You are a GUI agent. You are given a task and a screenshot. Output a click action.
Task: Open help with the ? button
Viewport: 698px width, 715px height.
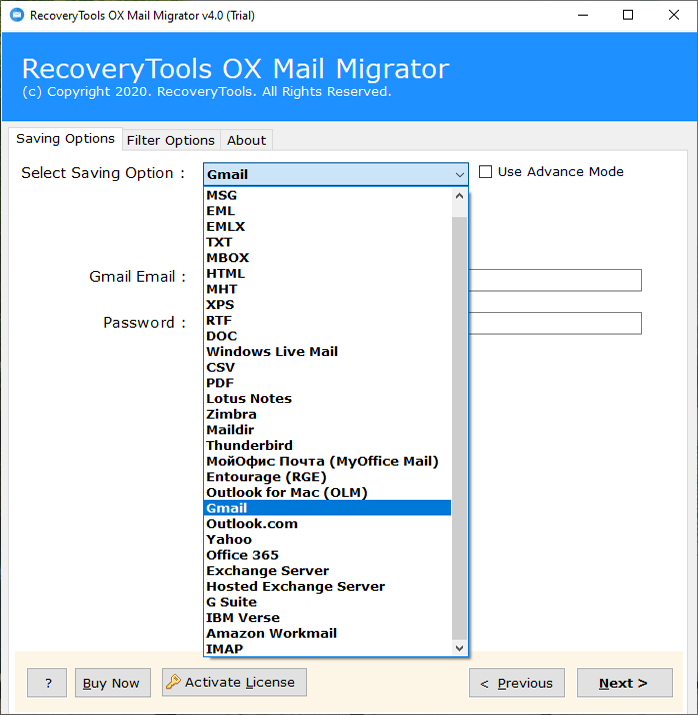point(47,683)
